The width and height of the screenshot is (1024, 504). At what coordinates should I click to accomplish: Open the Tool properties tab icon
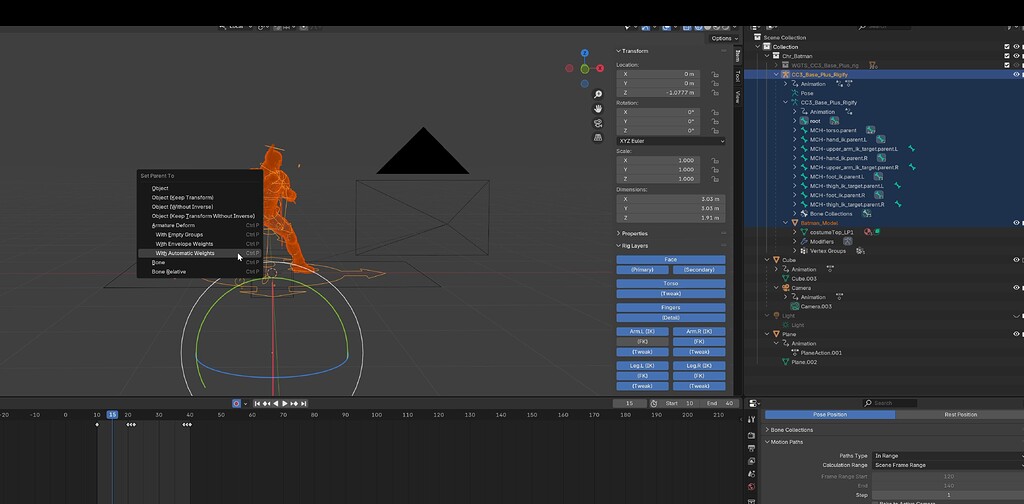pos(751,420)
